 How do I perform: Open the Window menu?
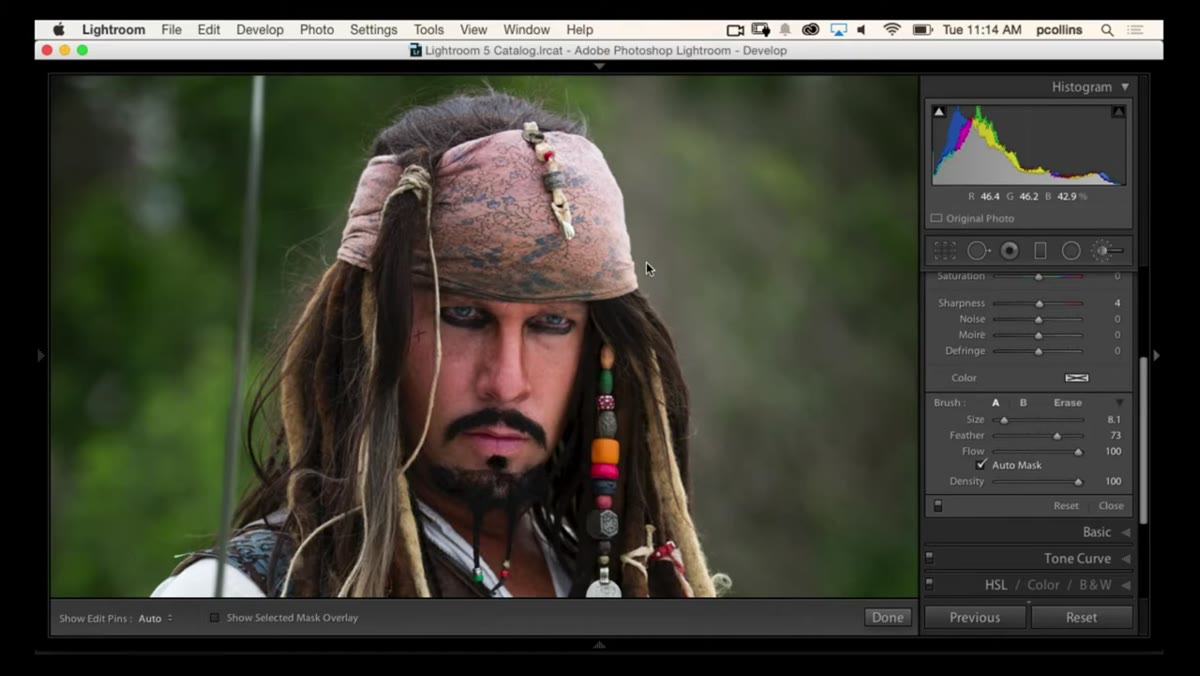[527, 30]
